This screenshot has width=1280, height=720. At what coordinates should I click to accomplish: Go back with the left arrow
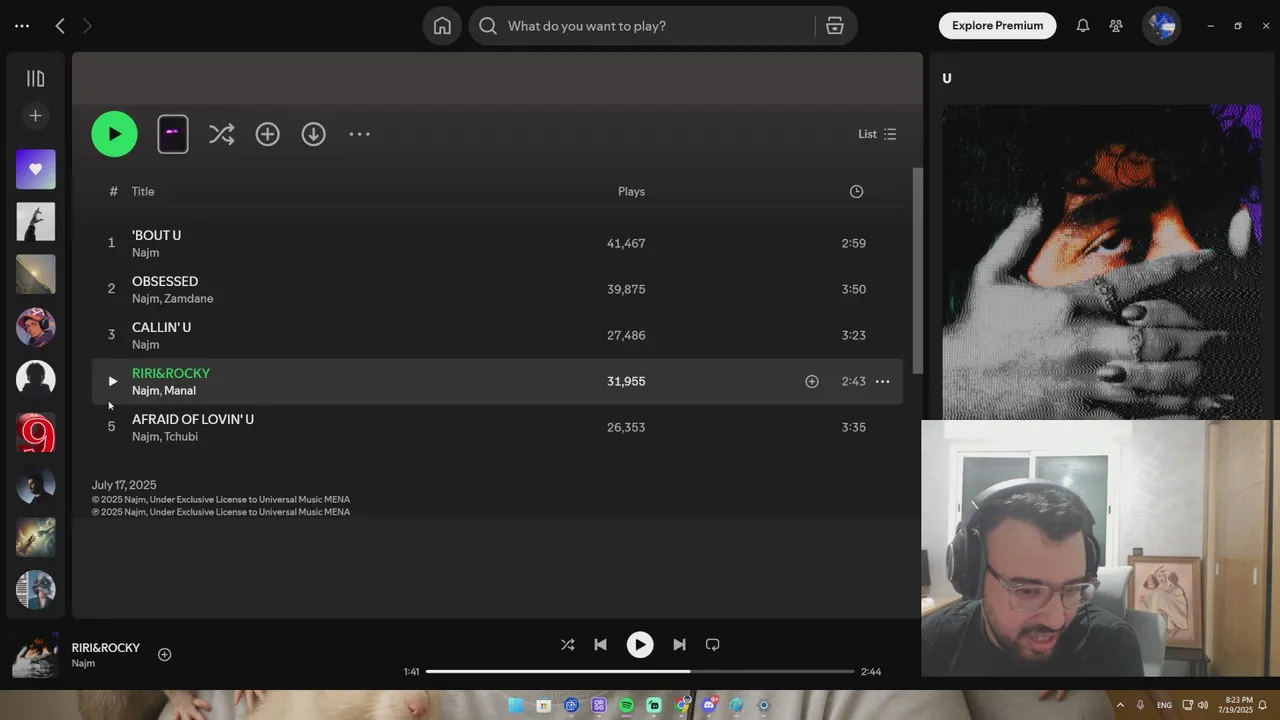pos(60,26)
